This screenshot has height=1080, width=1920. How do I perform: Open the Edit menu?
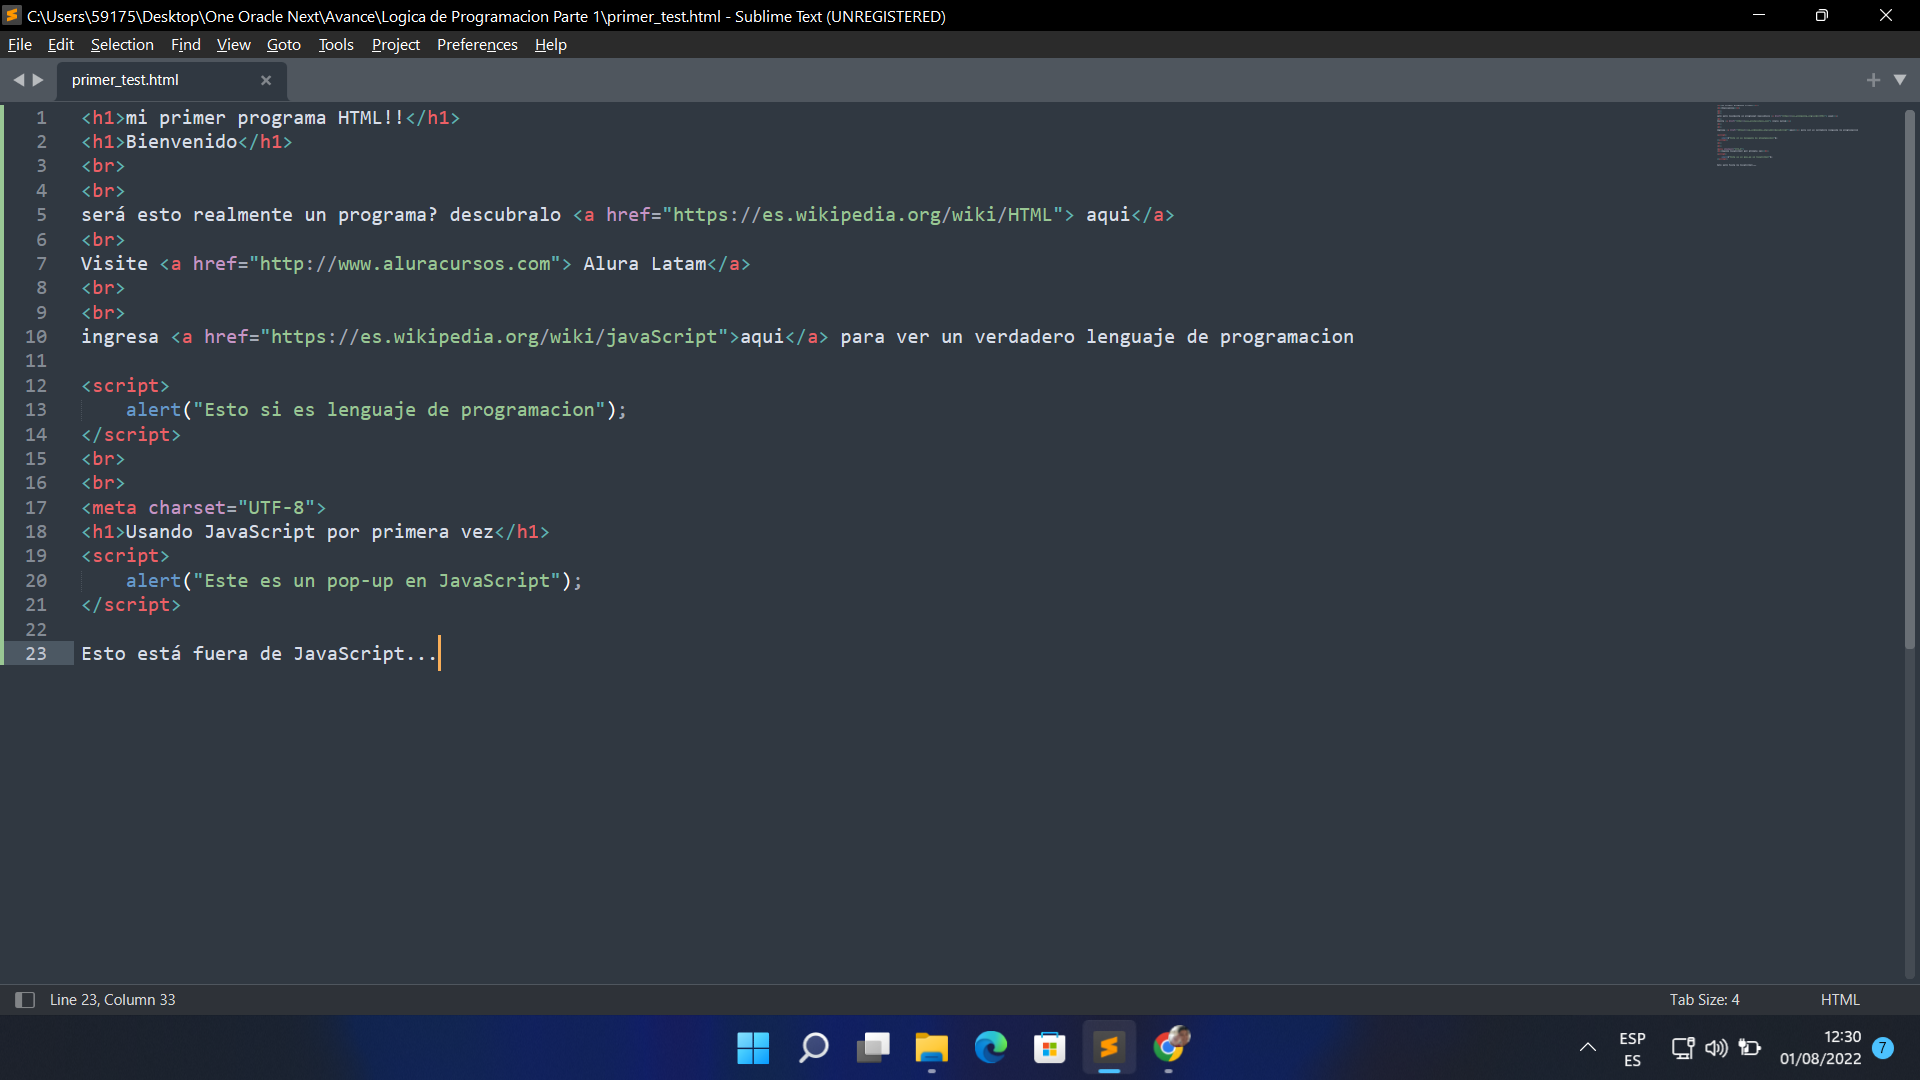coord(61,44)
